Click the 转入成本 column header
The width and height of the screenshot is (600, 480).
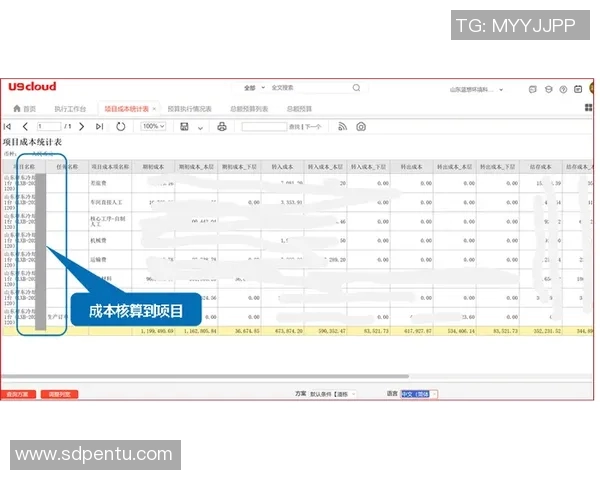tap(283, 167)
